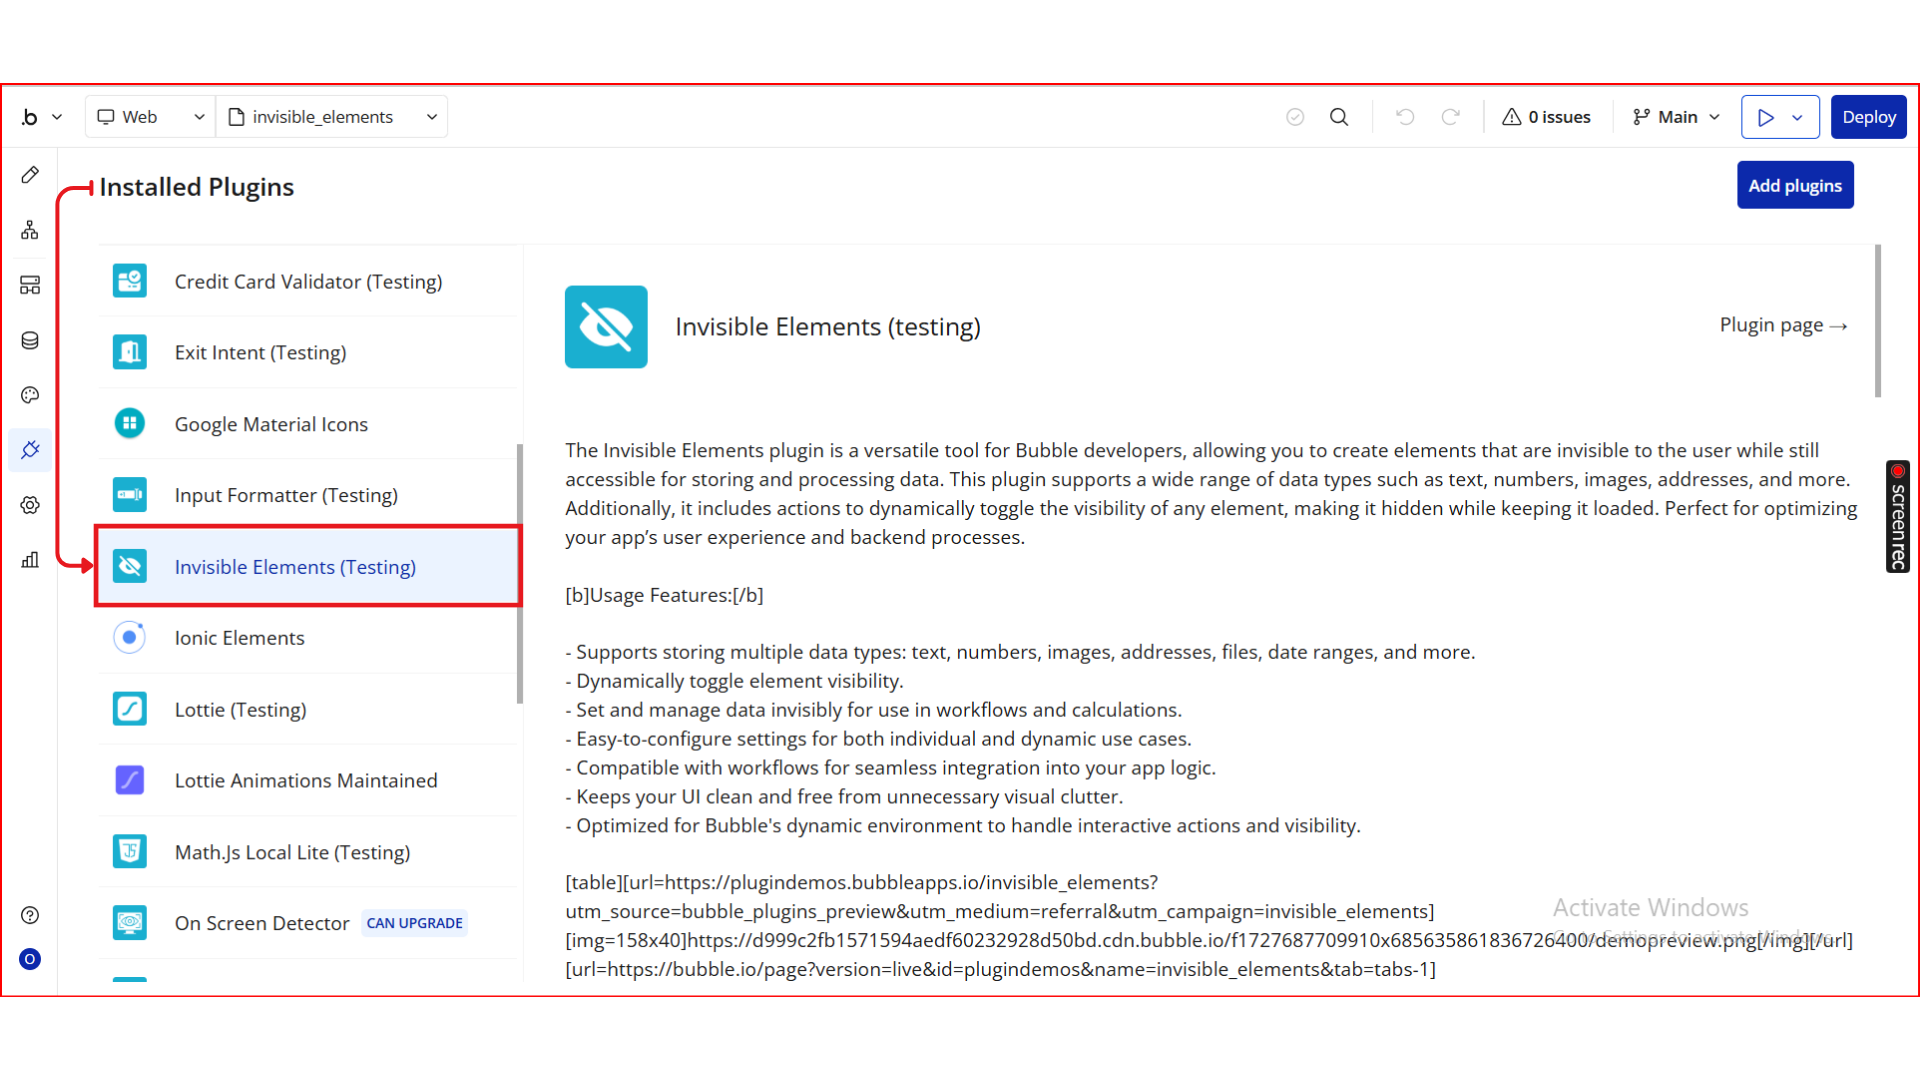Click the Add plugins button
The height and width of the screenshot is (1080, 1920).
[x=1795, y=186]
